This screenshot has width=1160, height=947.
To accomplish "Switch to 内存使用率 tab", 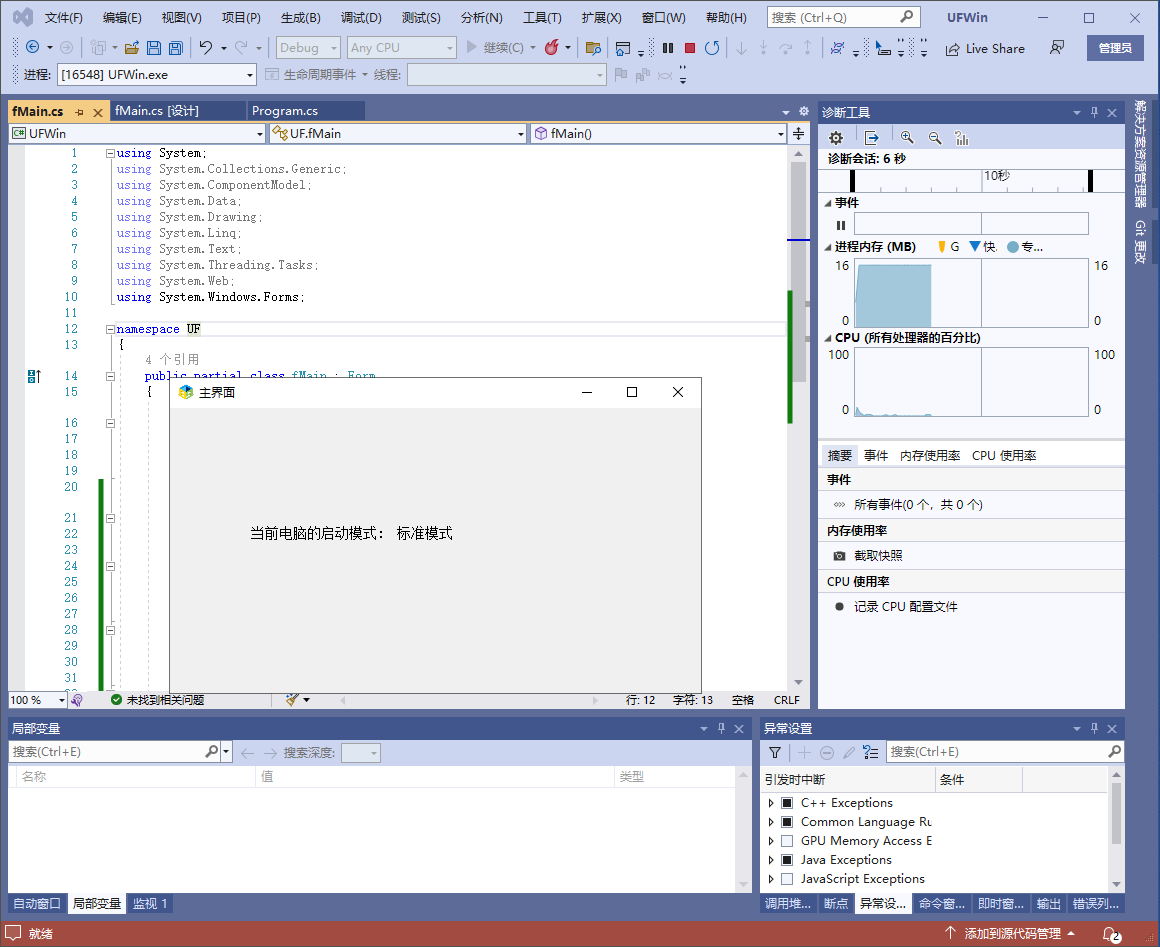I will click(930, 456).
